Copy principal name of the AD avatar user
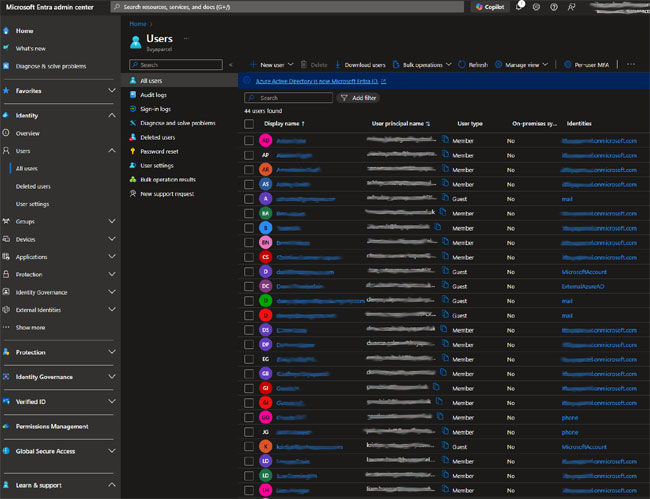Viewport: 650px width, 499px height. [x=445, y=139]
